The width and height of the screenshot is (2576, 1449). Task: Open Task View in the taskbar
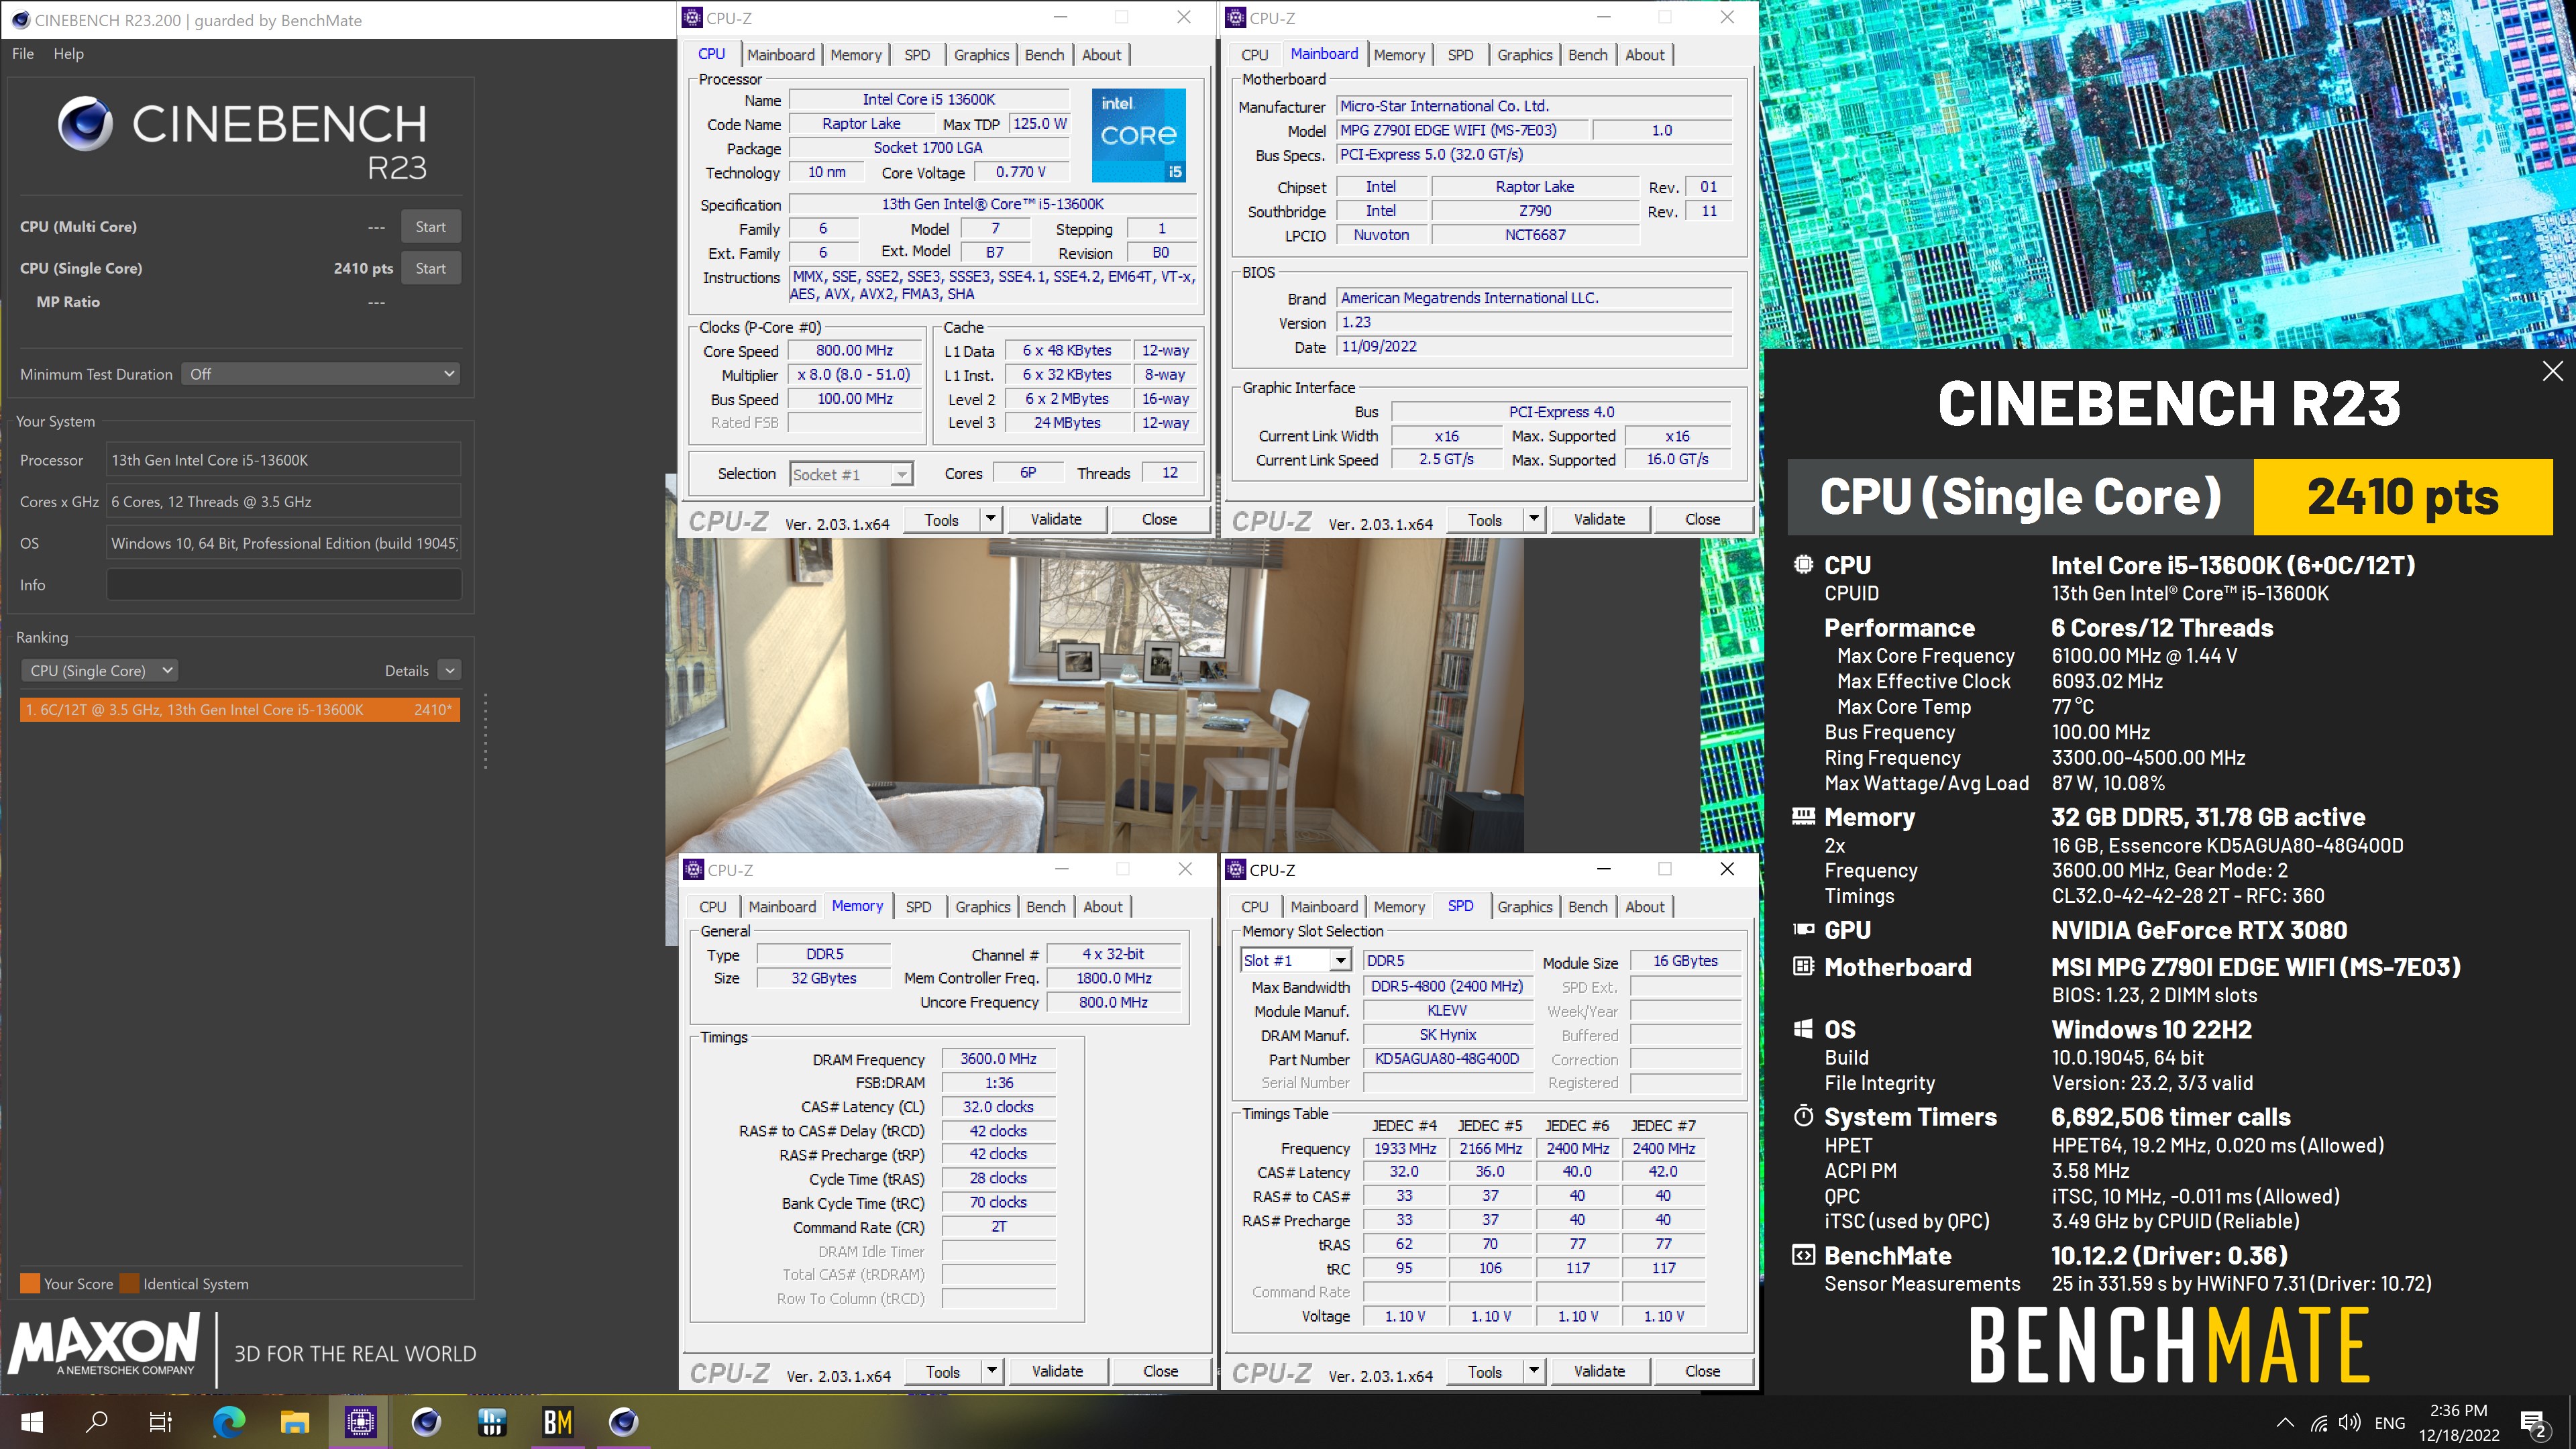coord(161,1421)
